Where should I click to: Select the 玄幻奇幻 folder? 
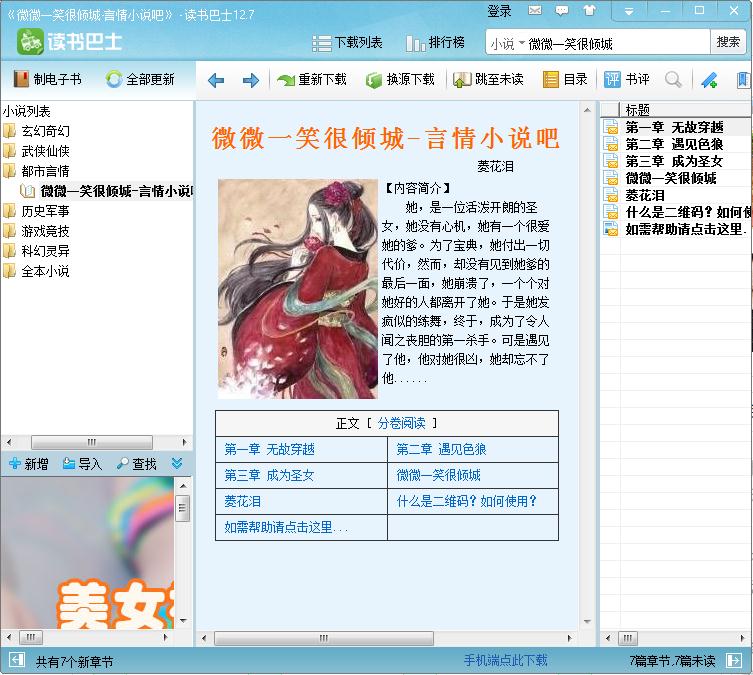click(x=36, y=131)
